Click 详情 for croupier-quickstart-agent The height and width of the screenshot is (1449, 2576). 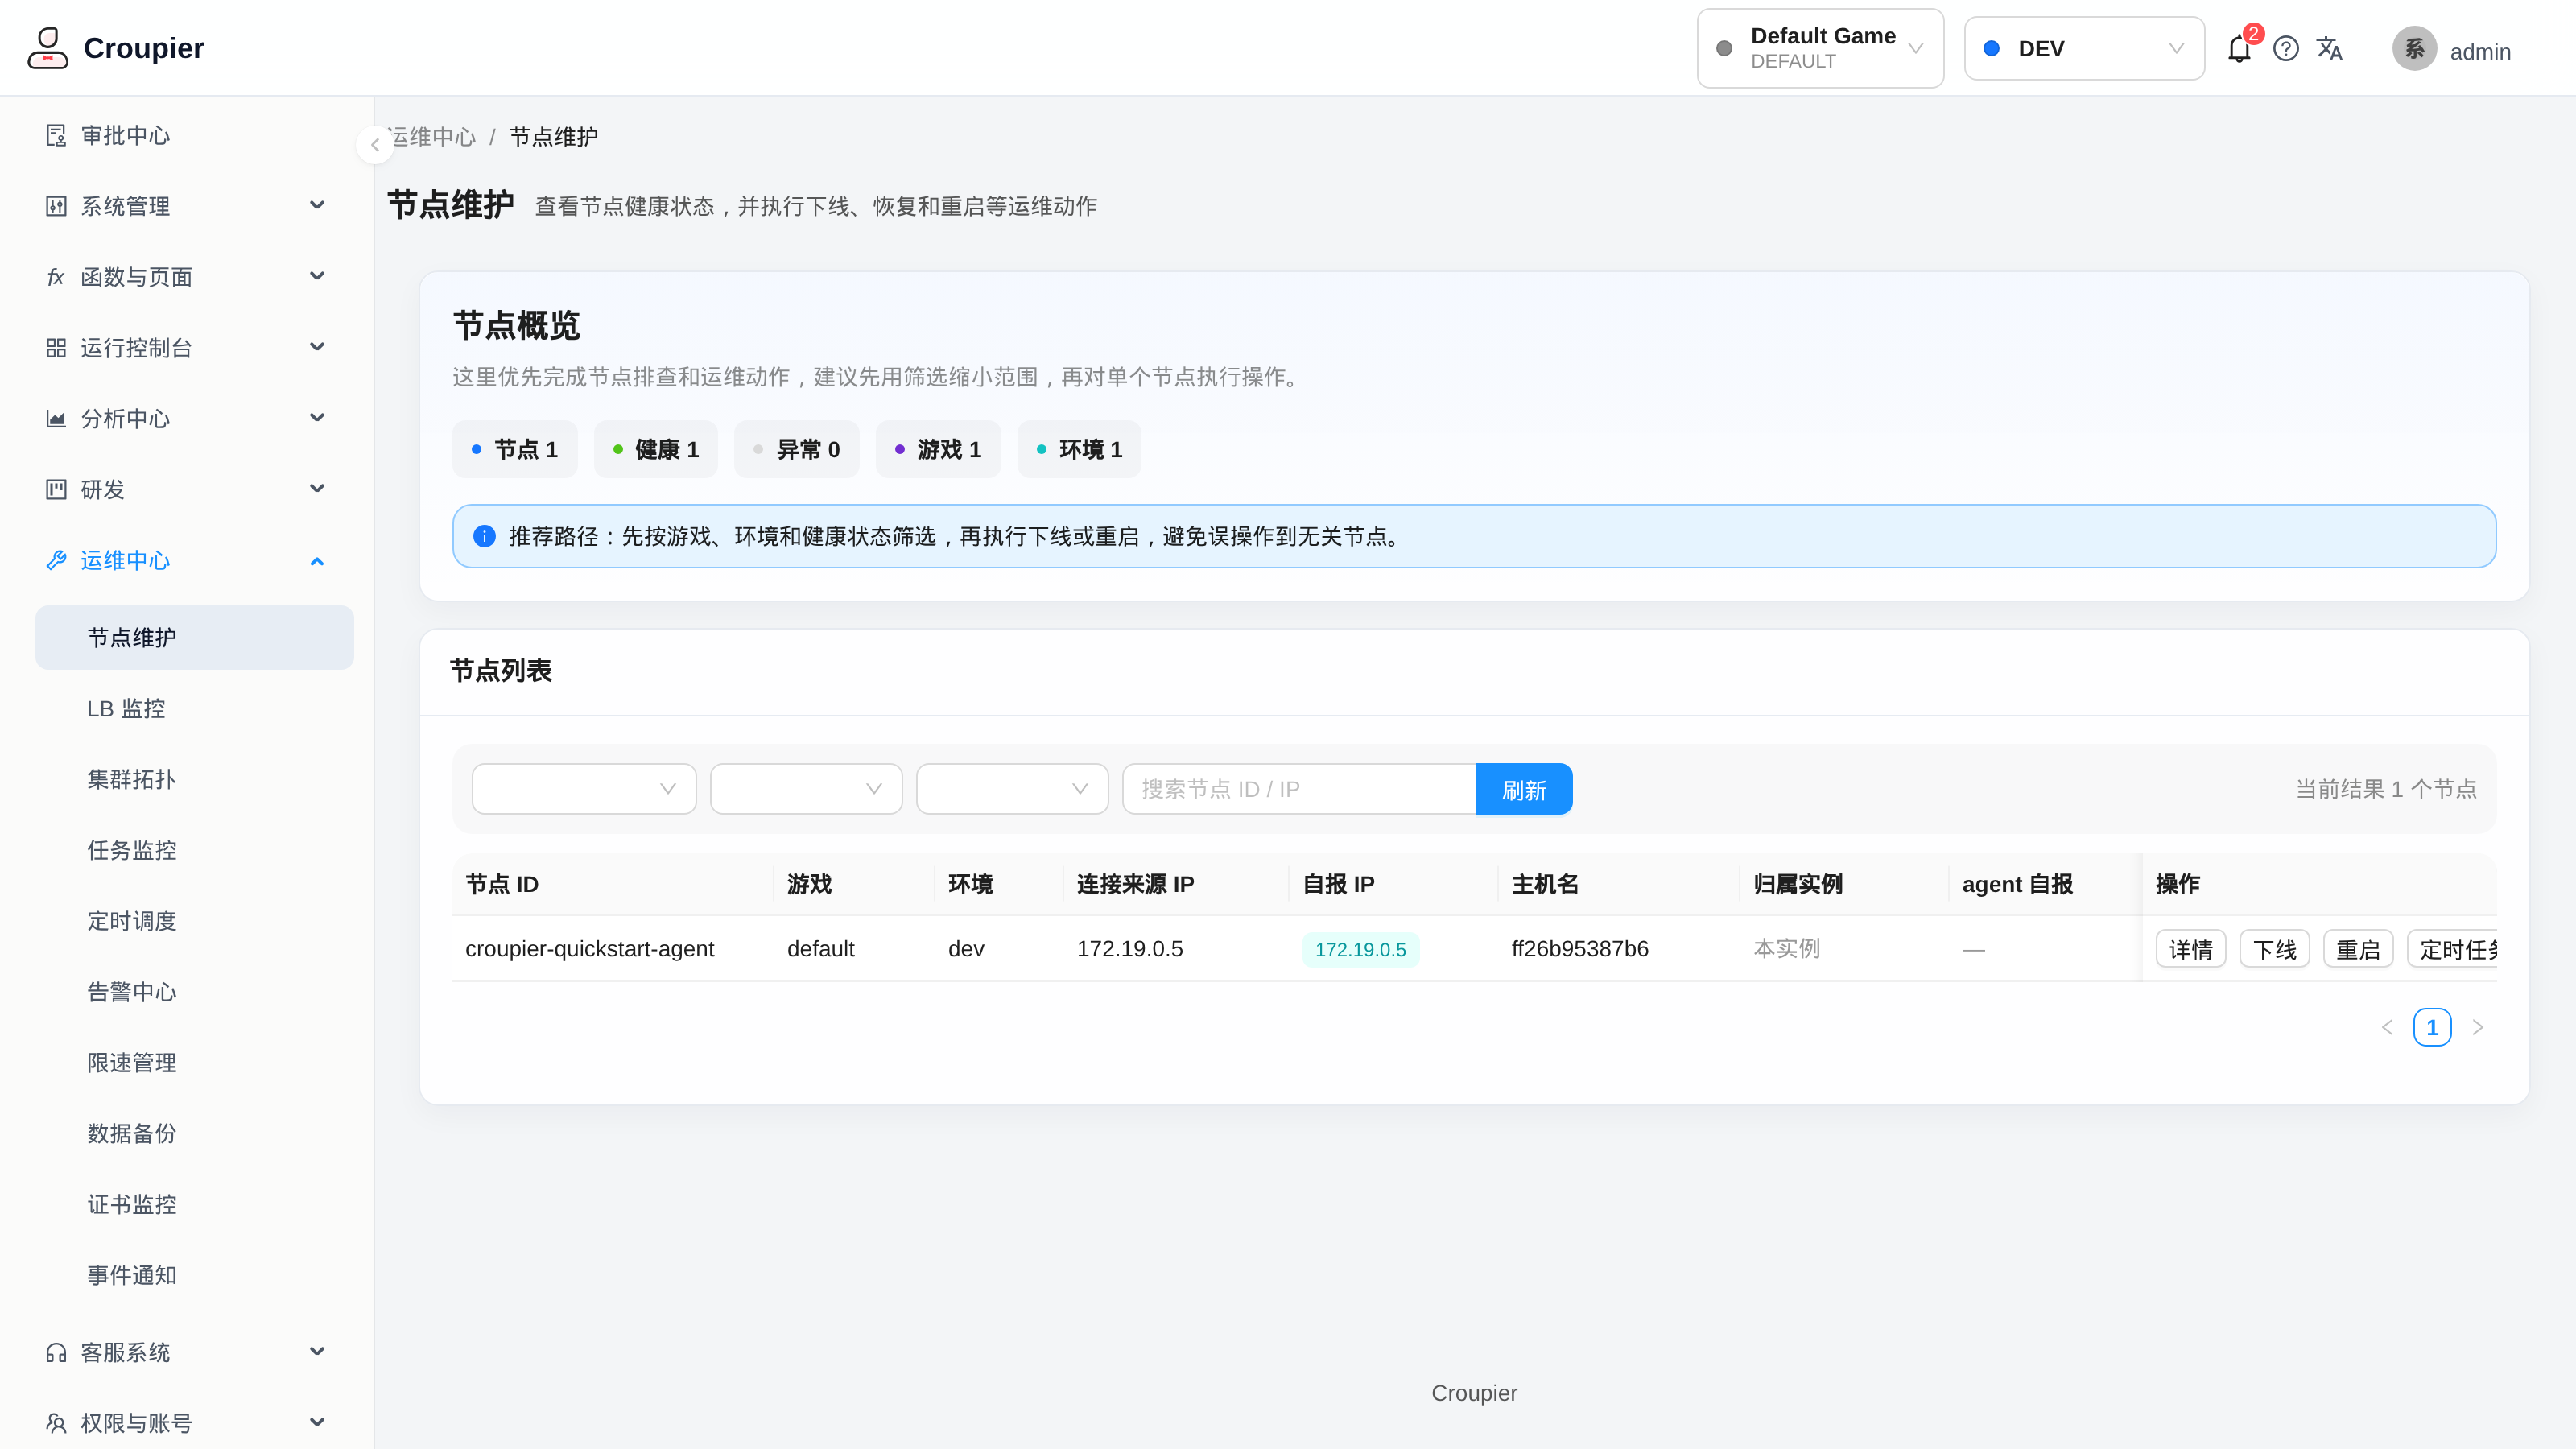click(x=2190, y=949)
